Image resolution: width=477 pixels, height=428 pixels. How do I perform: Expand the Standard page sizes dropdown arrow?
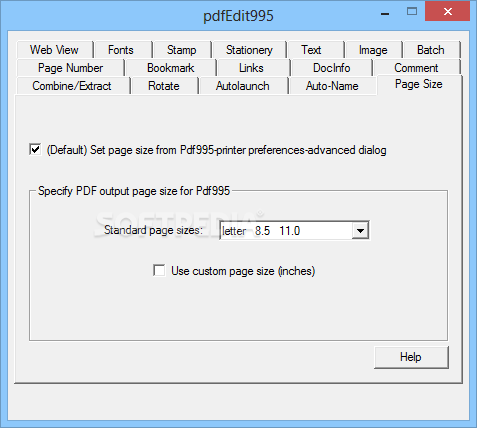[x=360, y=230]
